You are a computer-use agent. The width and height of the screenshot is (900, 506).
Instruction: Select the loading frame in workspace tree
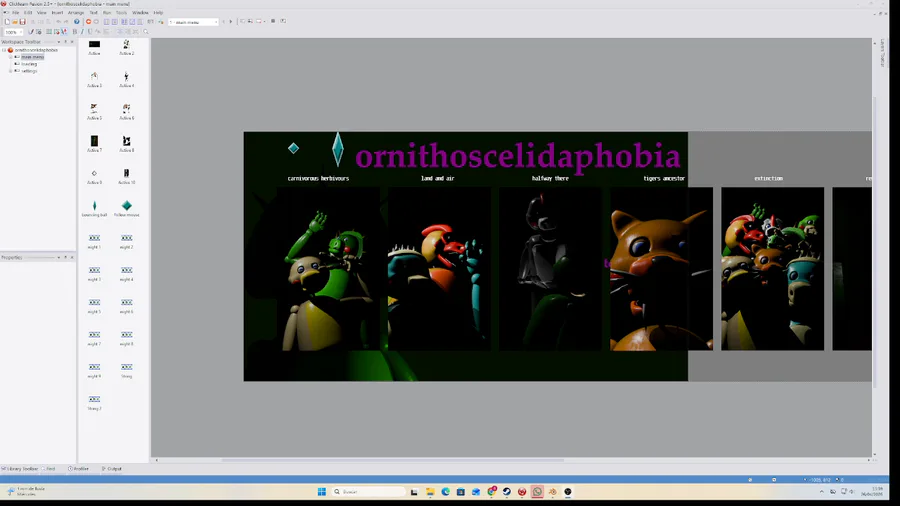click(29, 64)
